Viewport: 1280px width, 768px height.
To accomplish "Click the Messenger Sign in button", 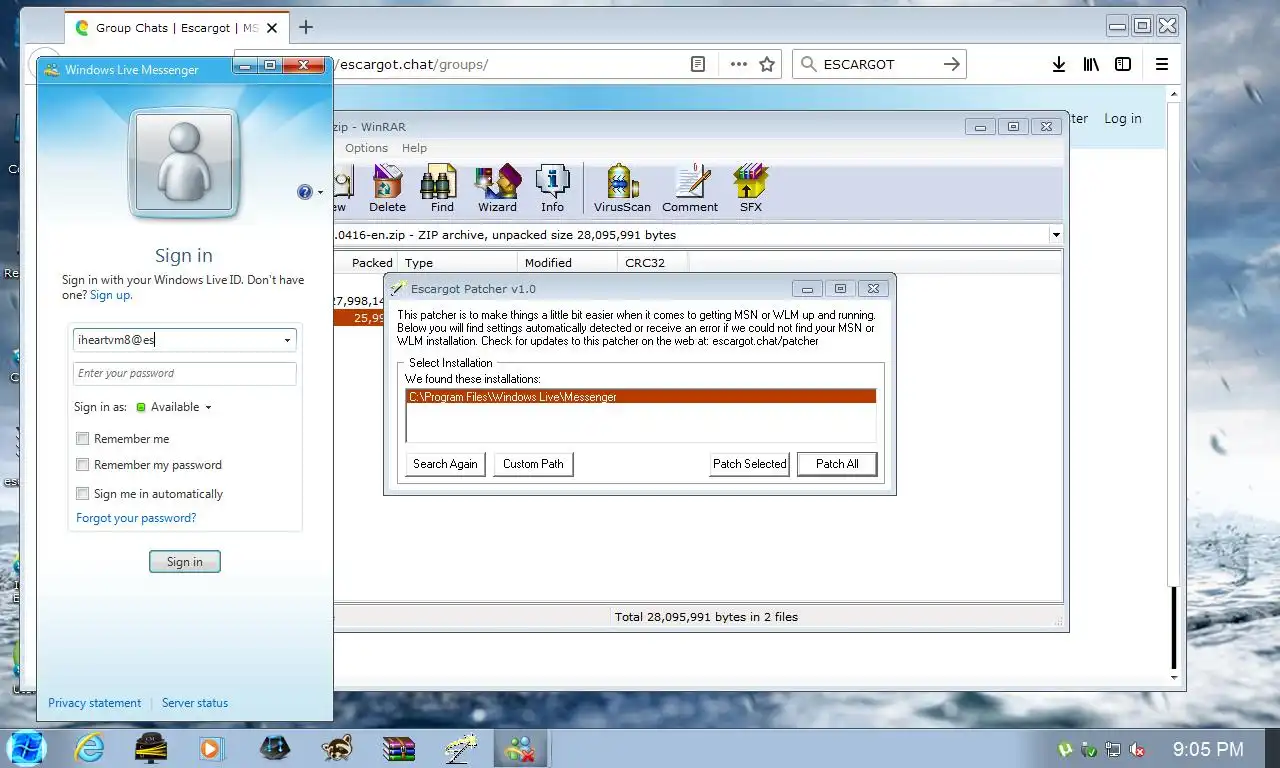I will 184,562.
